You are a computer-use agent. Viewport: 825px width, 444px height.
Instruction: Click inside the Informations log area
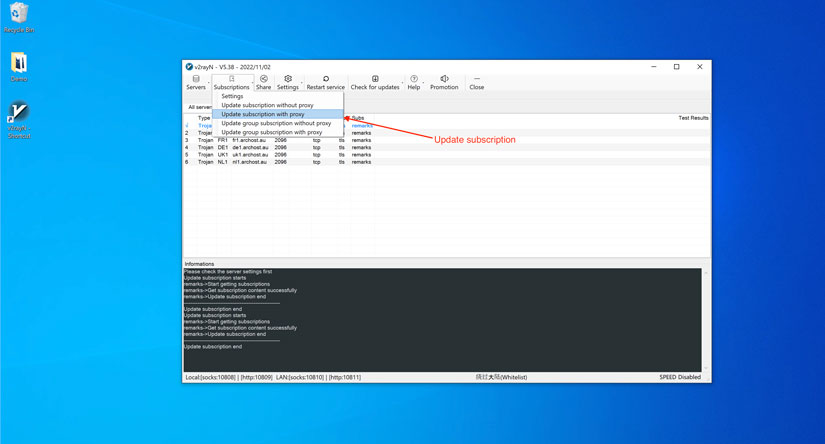pyautogui.click(x=440, y=320)
